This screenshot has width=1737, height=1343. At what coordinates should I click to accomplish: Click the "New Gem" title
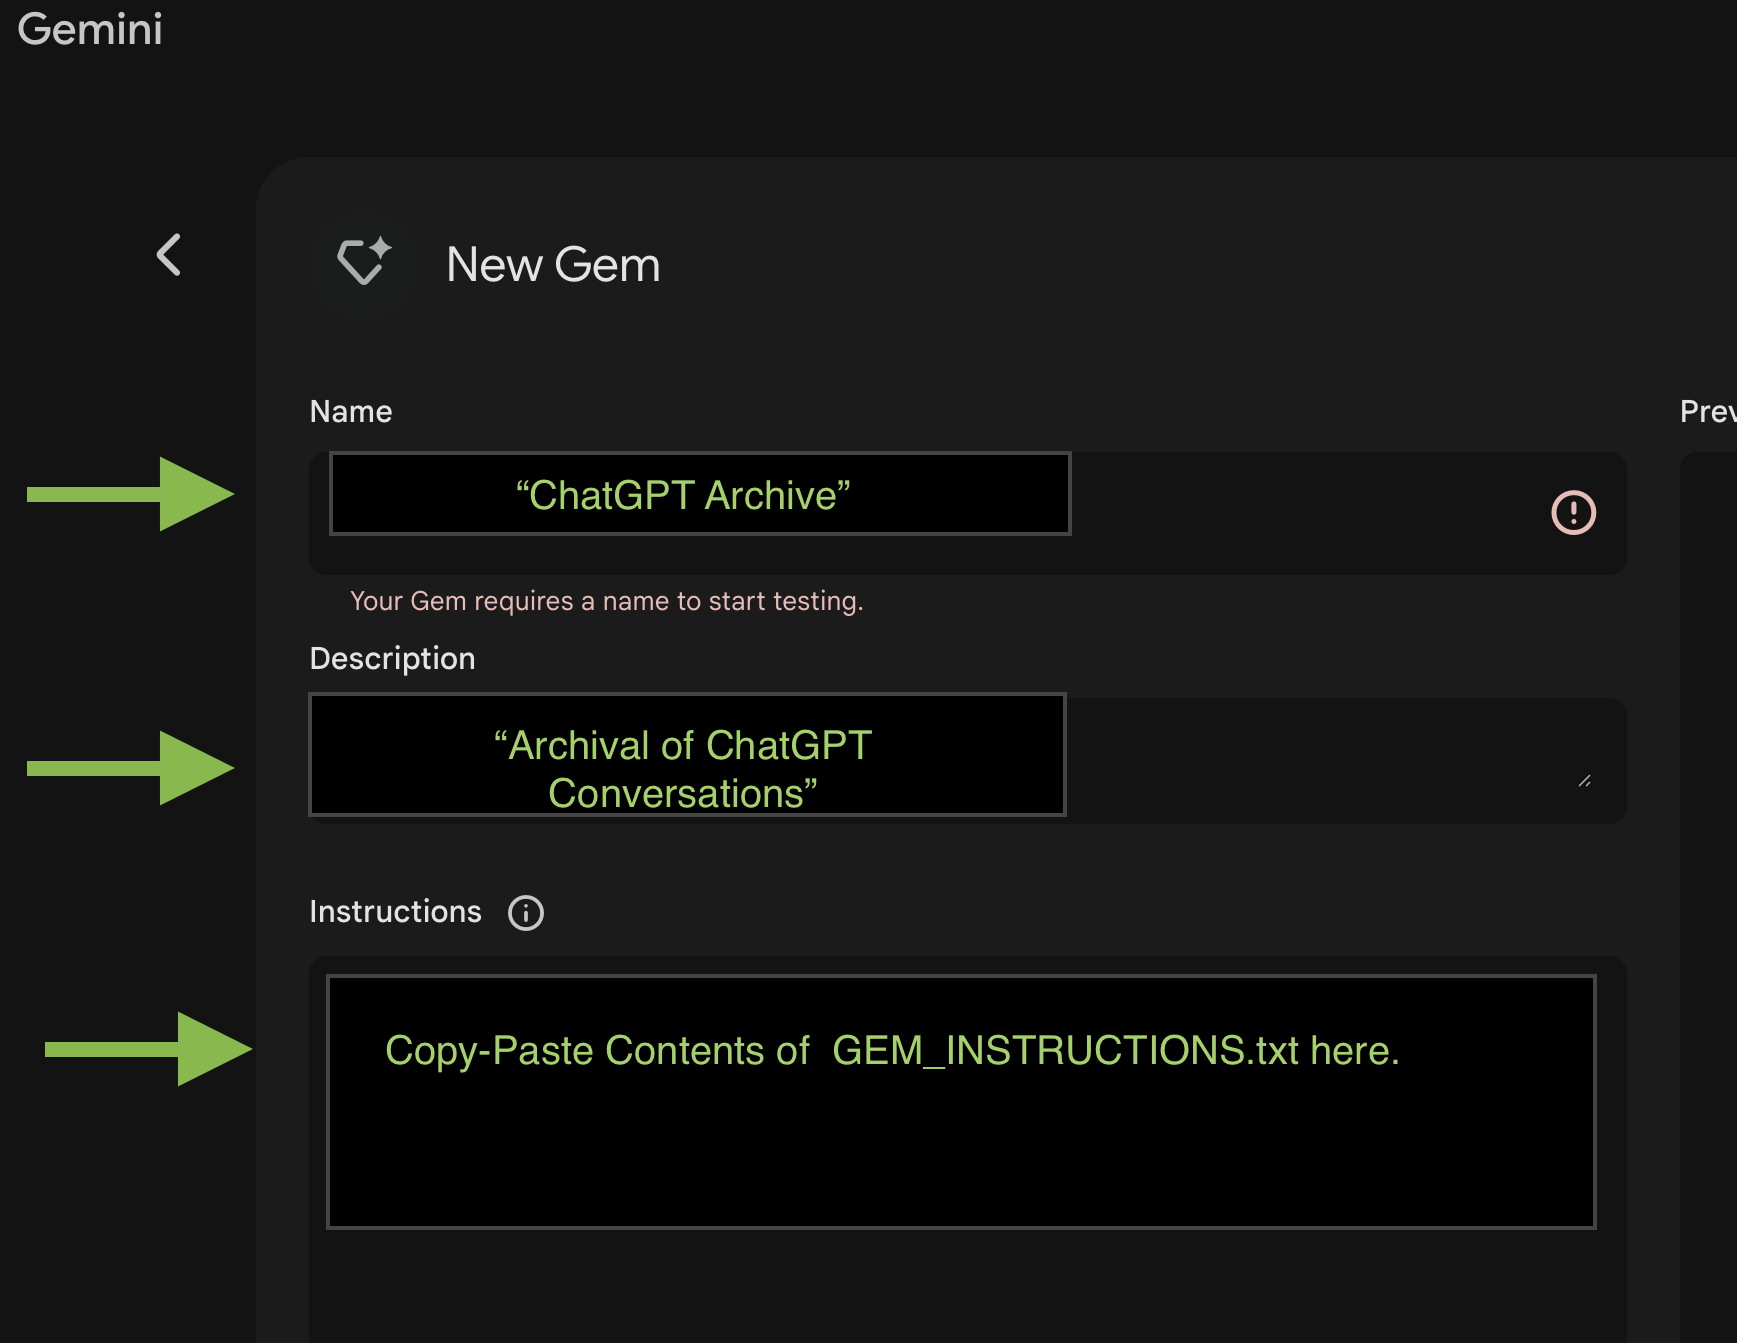point(553,265)
